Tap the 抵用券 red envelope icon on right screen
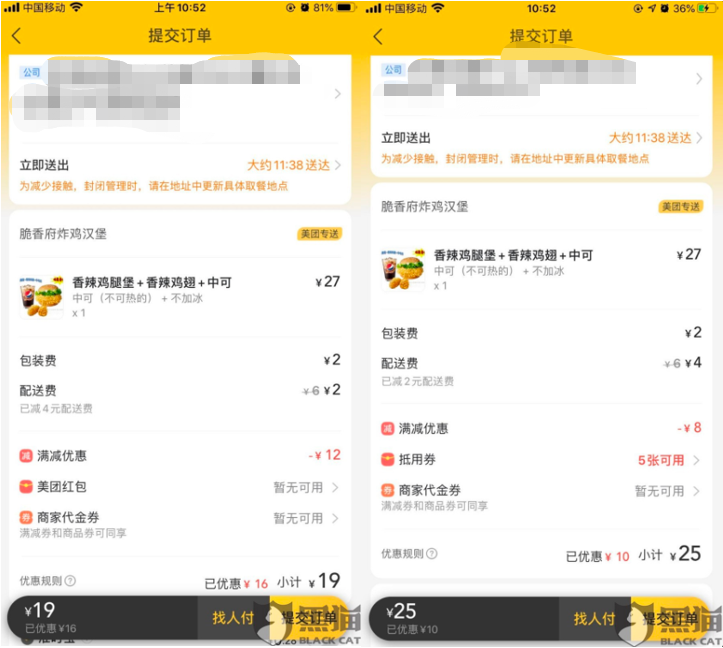This screenshot has width=723, height=648. pyautogui.click(x=387, y=459)
